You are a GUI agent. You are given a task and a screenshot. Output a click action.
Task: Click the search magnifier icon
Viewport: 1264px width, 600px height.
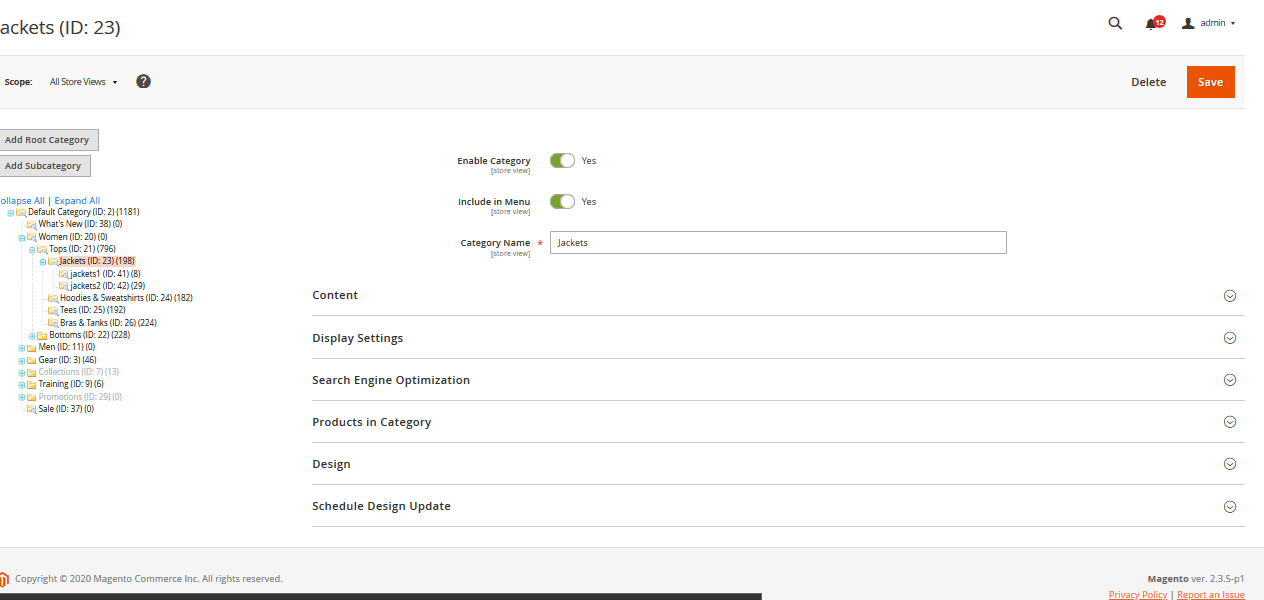[x=1115, y=23]
